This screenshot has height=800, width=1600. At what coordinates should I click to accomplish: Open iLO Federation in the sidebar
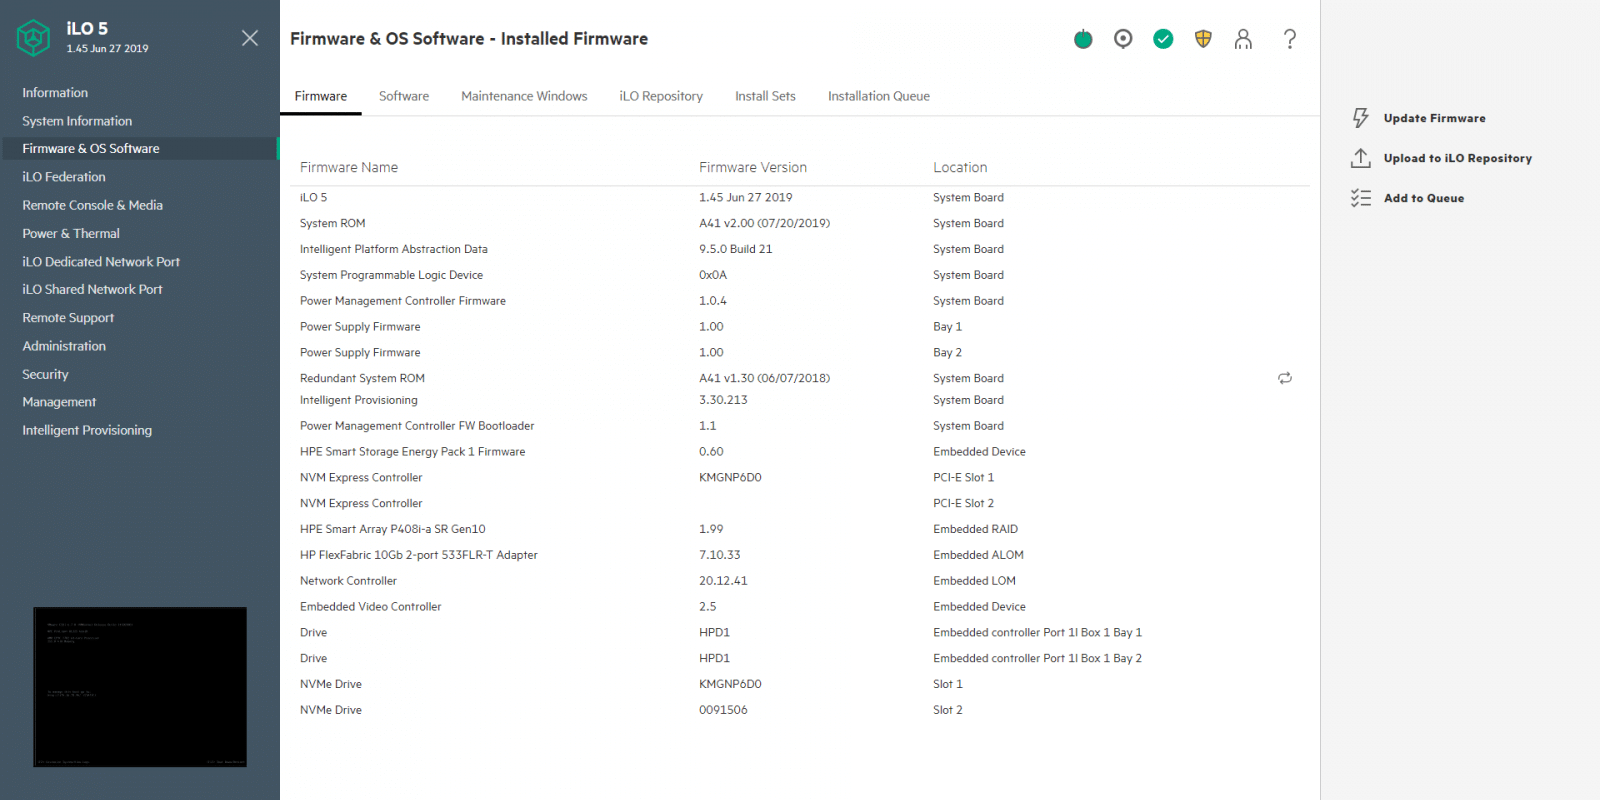coord(64,177)
